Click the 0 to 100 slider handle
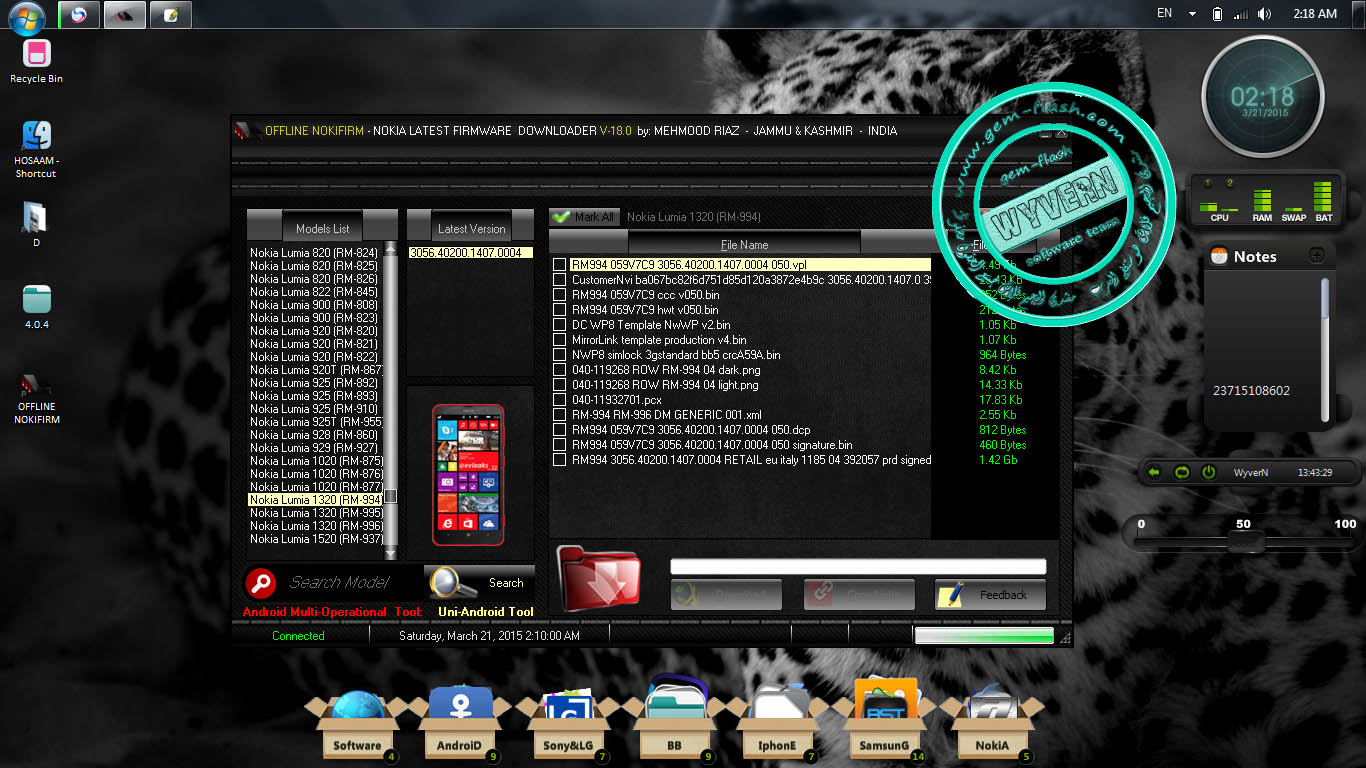Image resolution: width=1366 pixels, height=768 pixels. tap(1246, 542)
